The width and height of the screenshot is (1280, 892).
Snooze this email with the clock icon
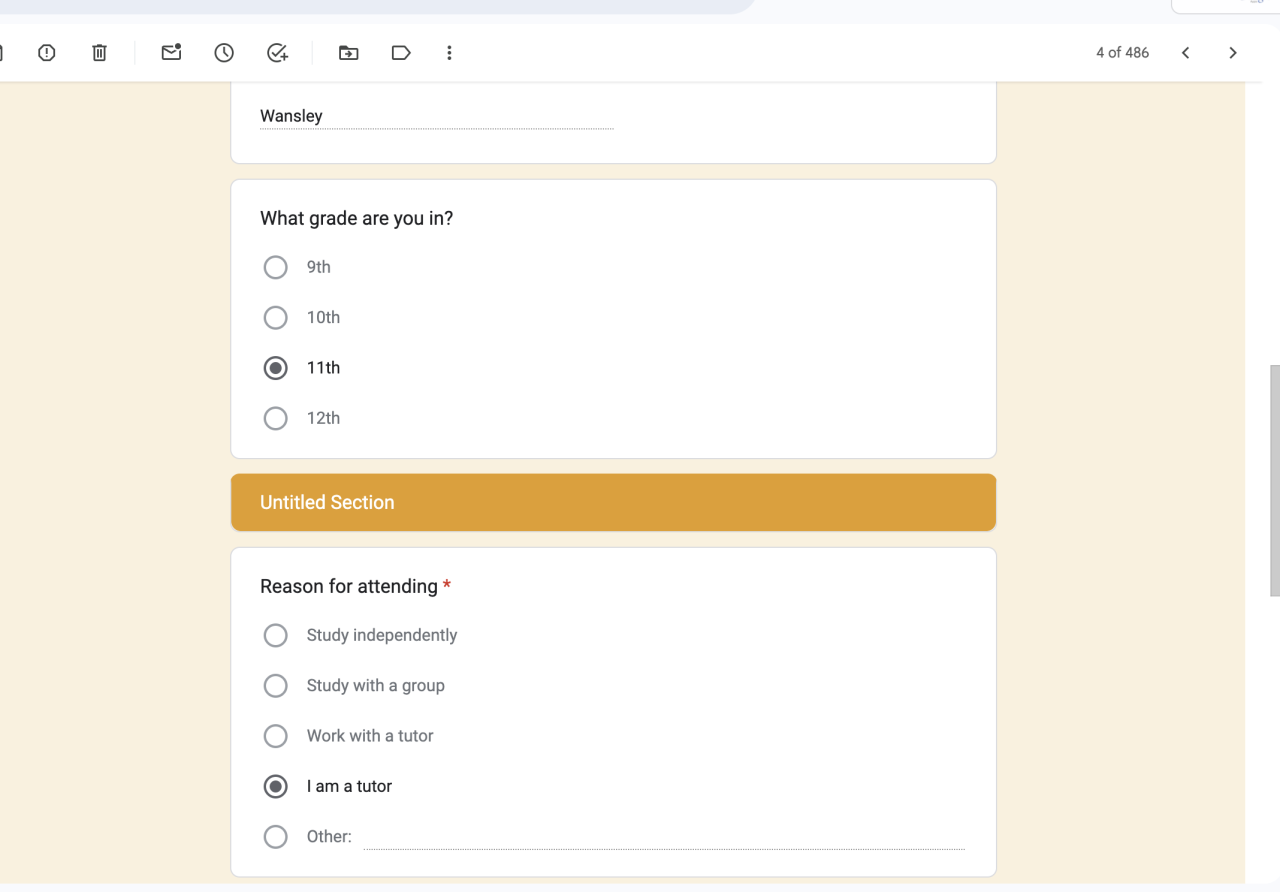224,53
